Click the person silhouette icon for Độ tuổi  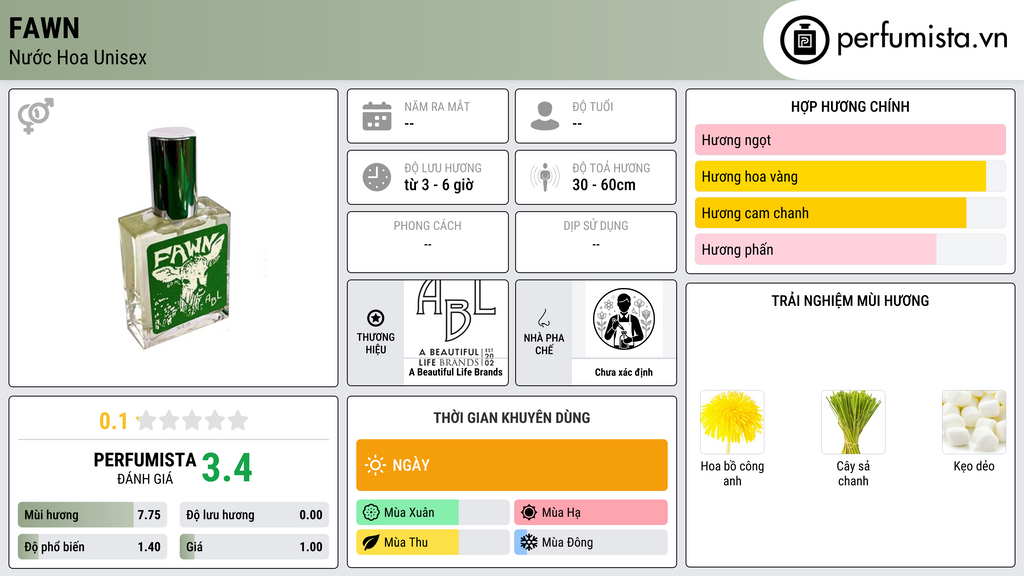click(545, 116)
